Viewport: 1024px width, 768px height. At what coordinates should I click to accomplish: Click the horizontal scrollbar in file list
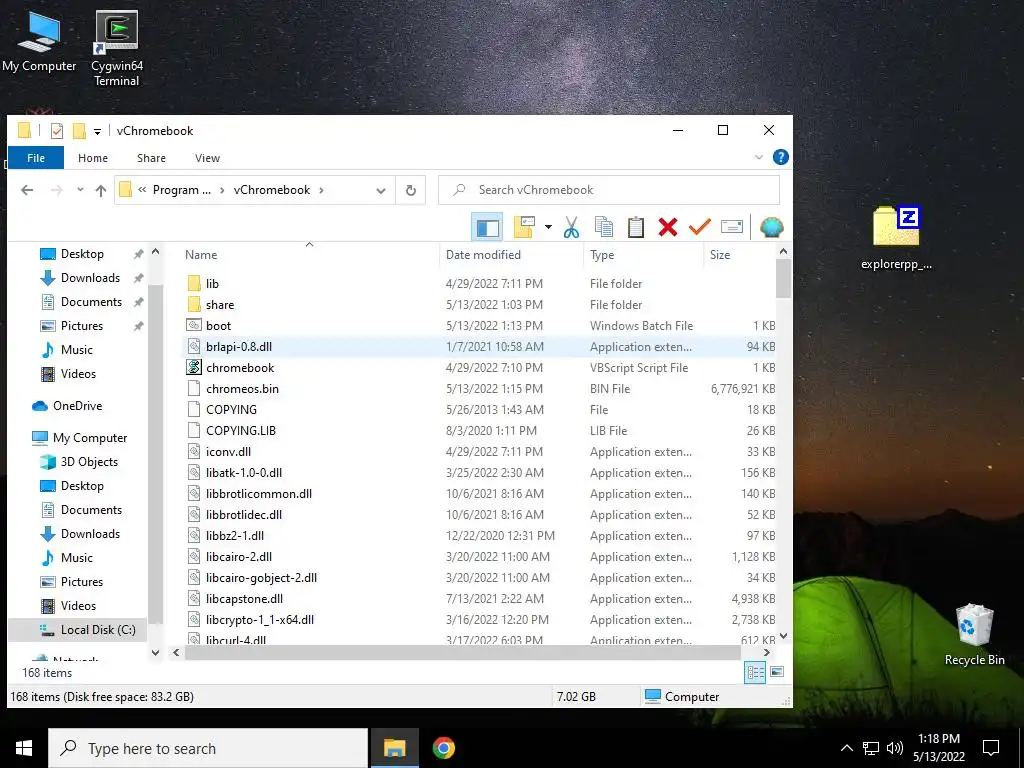pyautogui.click(x=462, y=652)
